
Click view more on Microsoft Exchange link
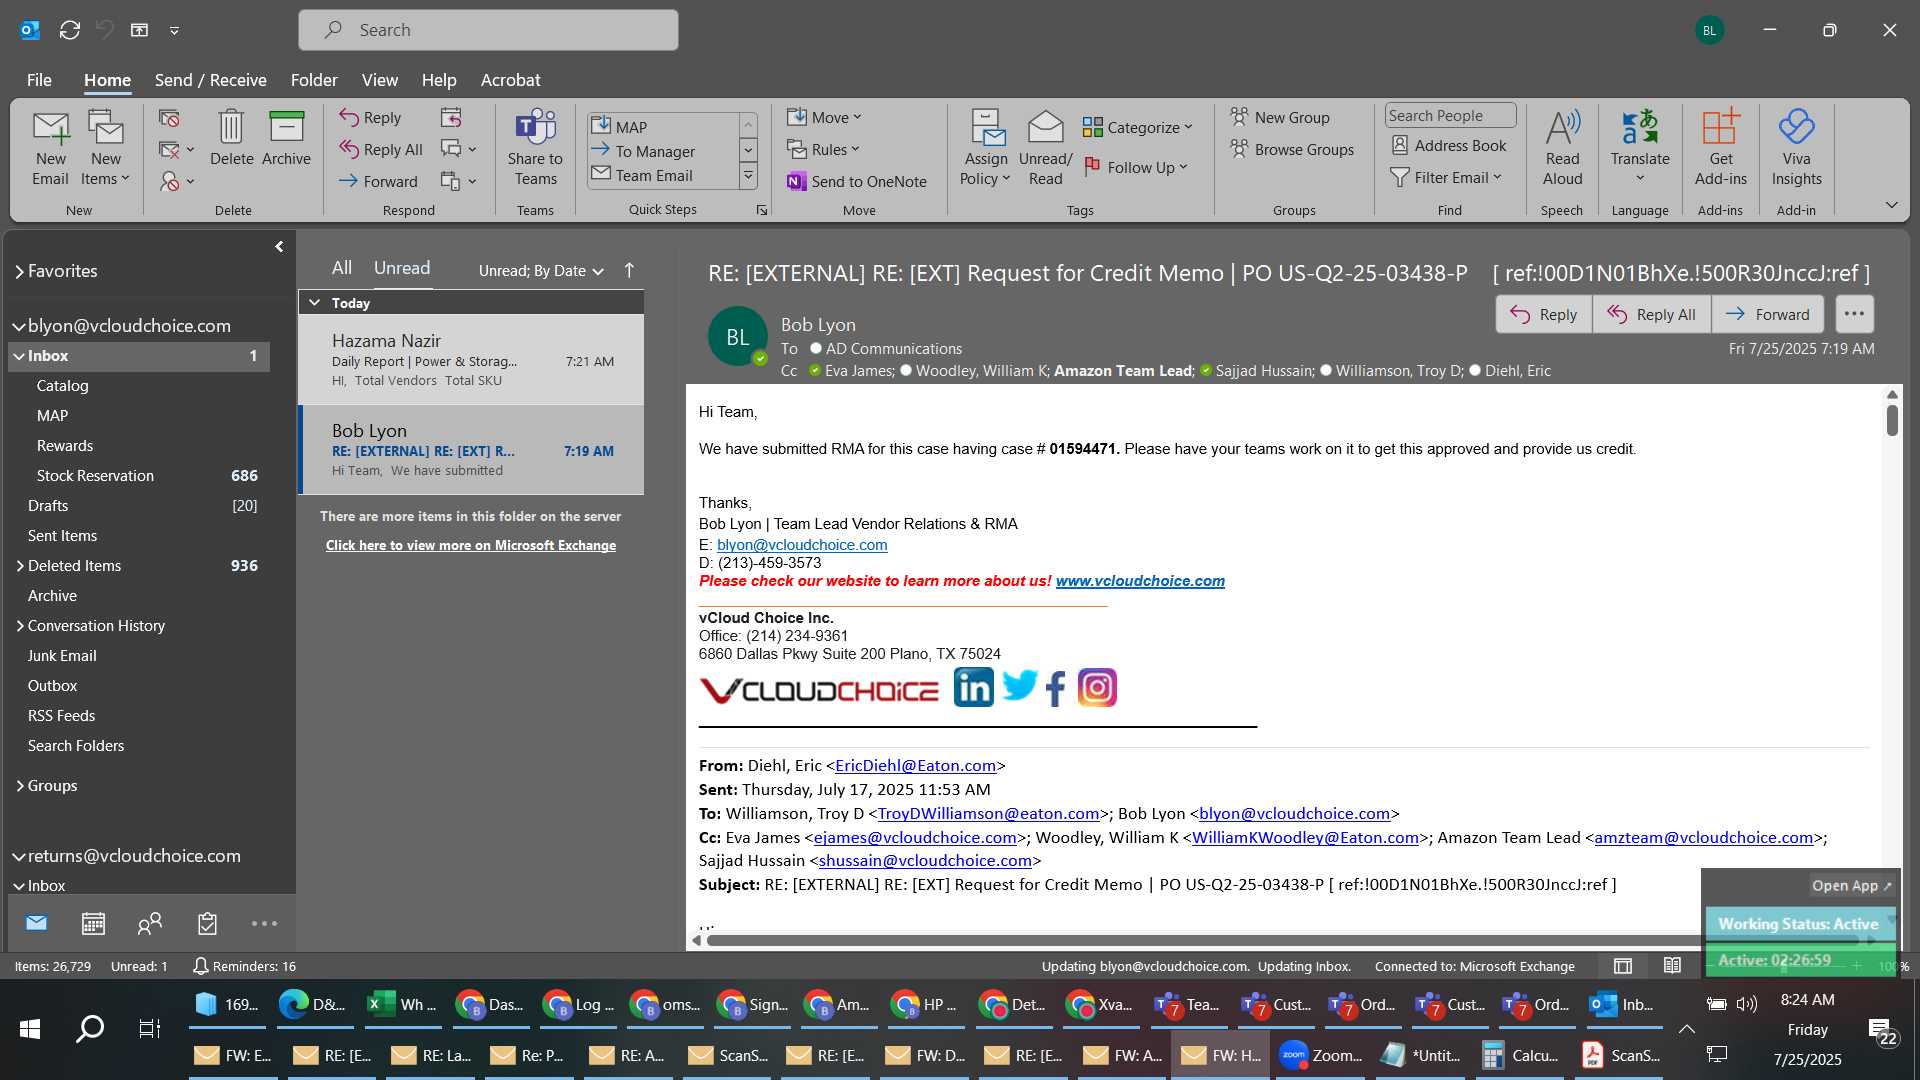pos(470,545)
